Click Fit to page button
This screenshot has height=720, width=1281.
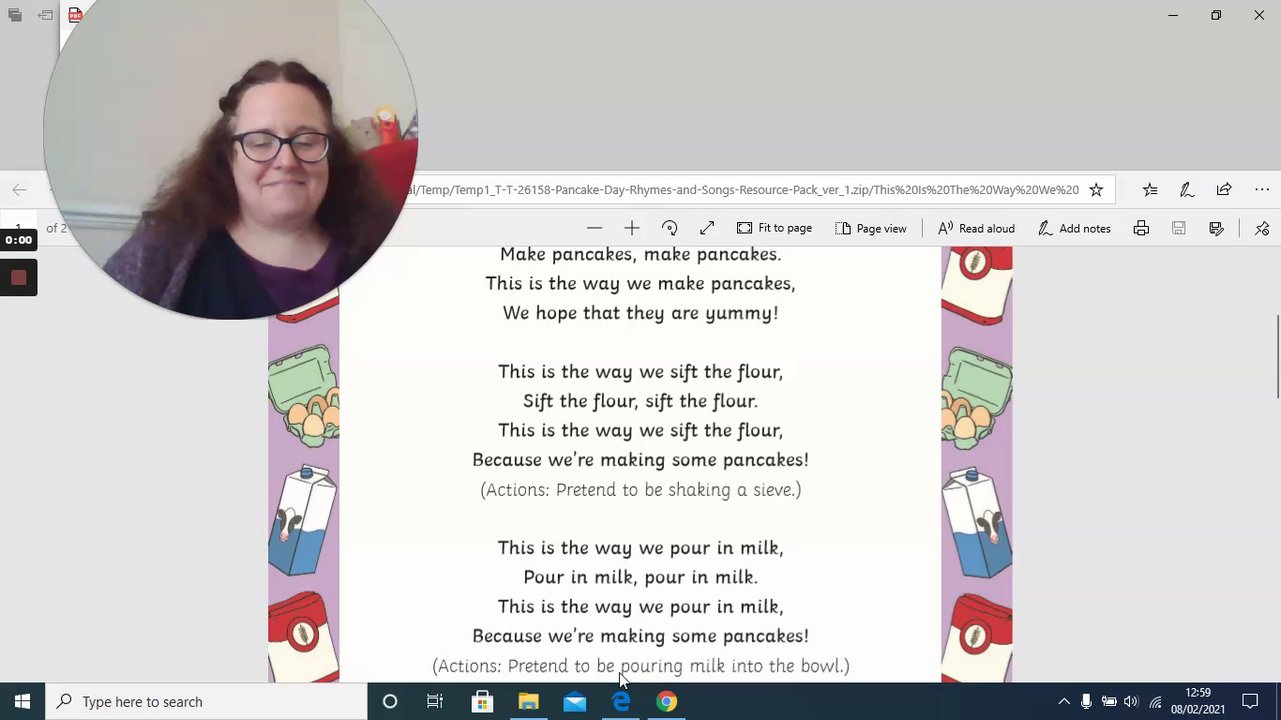(x=774, y=228)
